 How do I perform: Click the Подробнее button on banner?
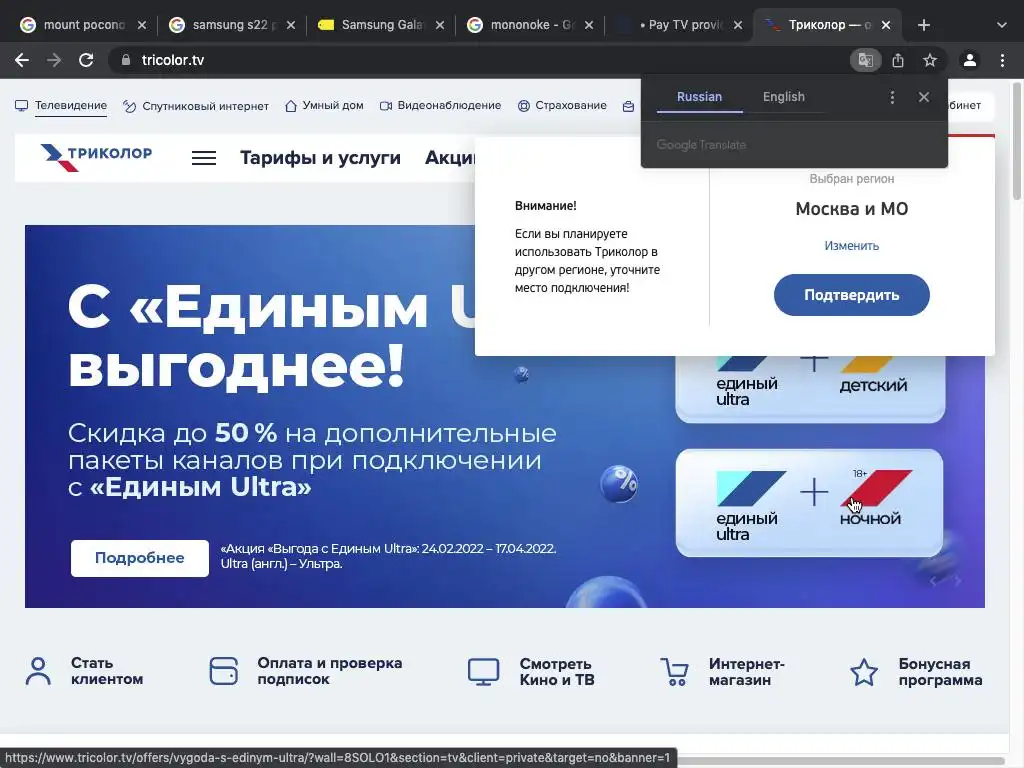tap(140, 558)
